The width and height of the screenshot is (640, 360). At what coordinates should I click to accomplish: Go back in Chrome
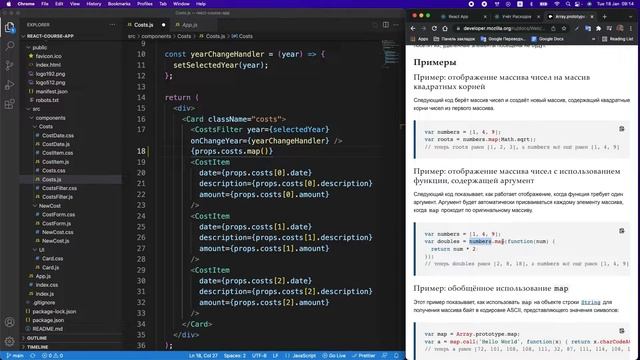(413, 29)
